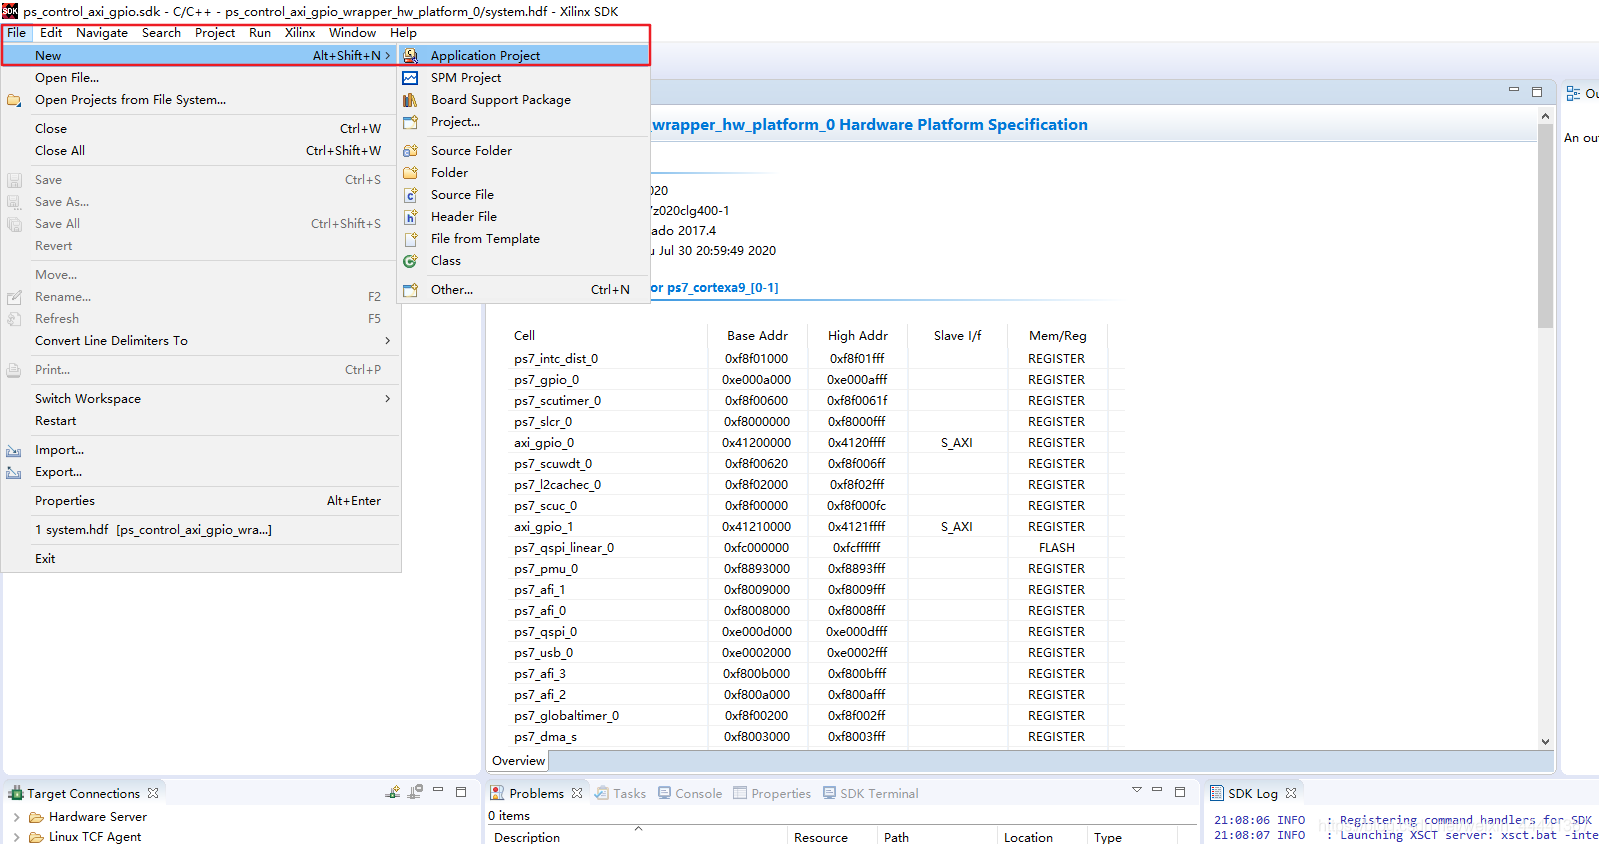The width and height of the screenshot is (1599, 844).
Task: Switch to the Properties tab
Action: 772,794
